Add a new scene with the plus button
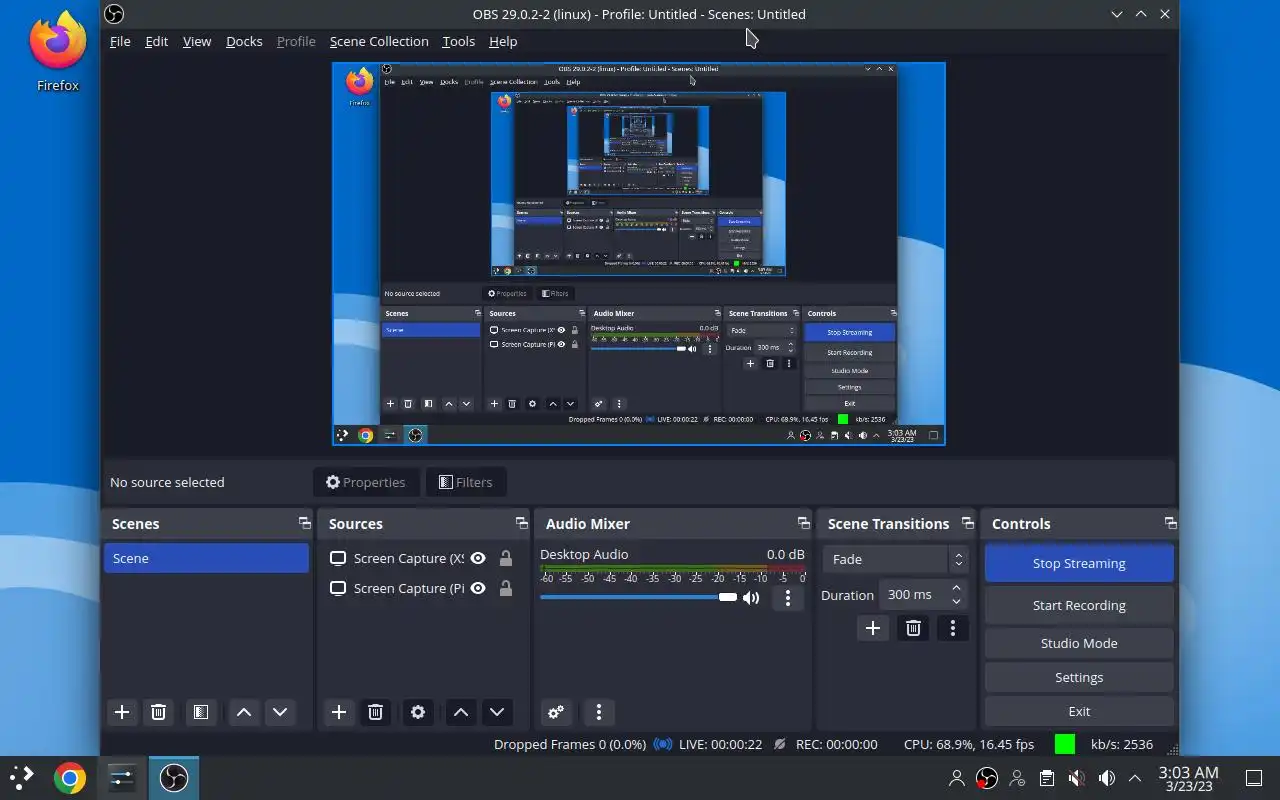 tap(122, 712)
